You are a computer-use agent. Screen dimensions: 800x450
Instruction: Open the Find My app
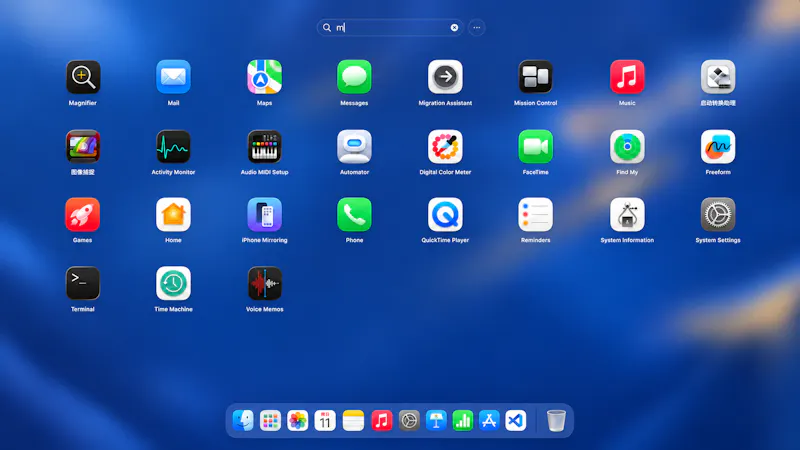(627, 147)
